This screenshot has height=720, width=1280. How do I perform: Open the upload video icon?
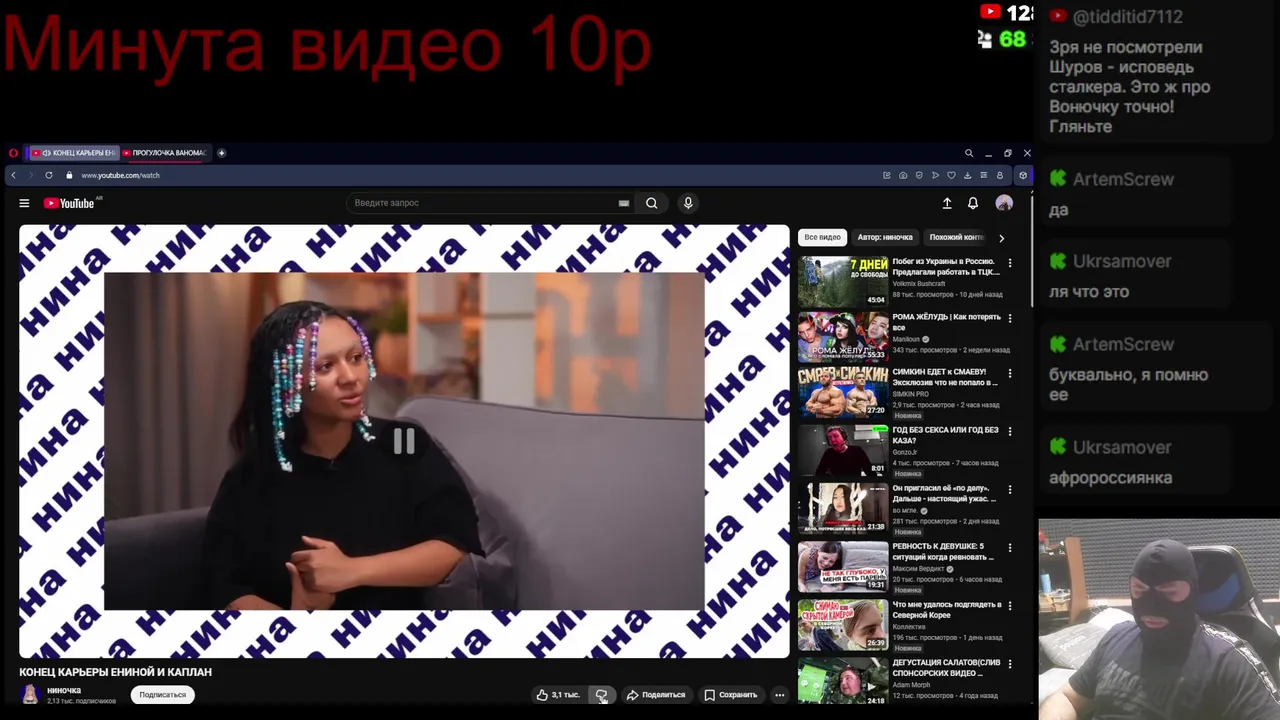[947, 203]
